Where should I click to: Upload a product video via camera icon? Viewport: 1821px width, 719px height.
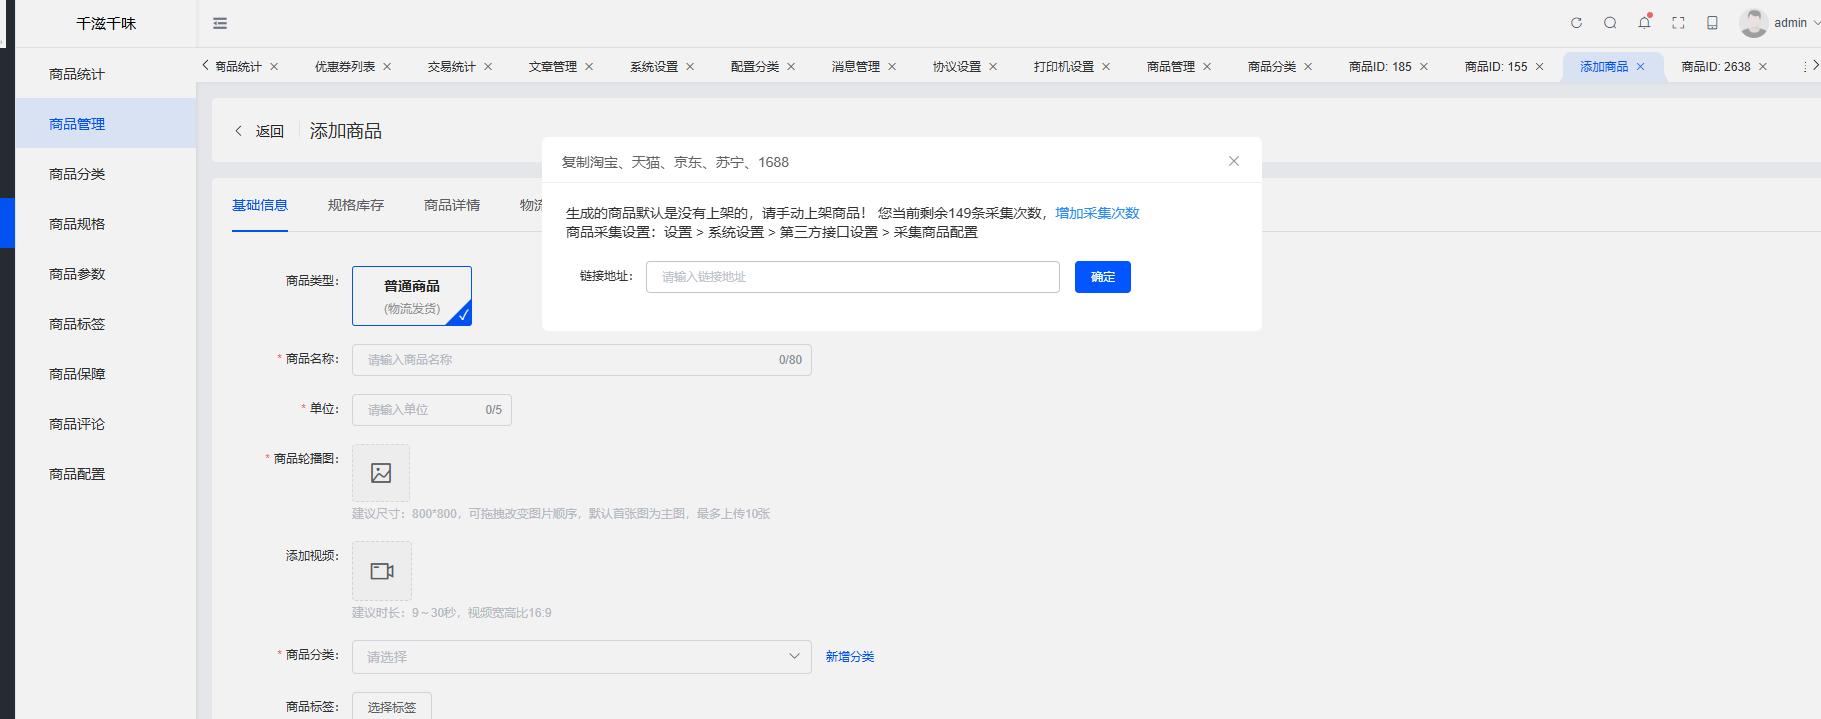click(x=381, y=571)
